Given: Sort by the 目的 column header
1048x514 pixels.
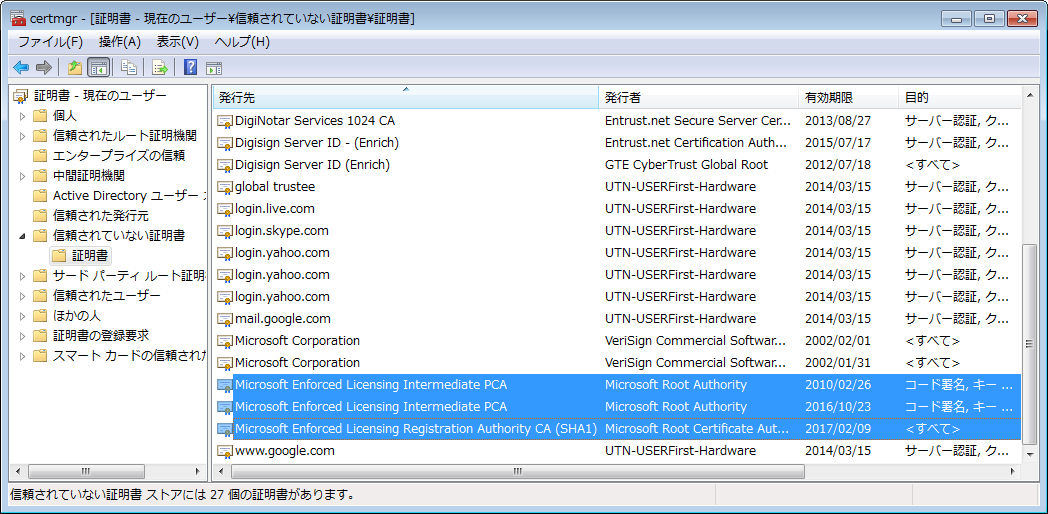Looking at the screenshot, I should click(960, 98).
